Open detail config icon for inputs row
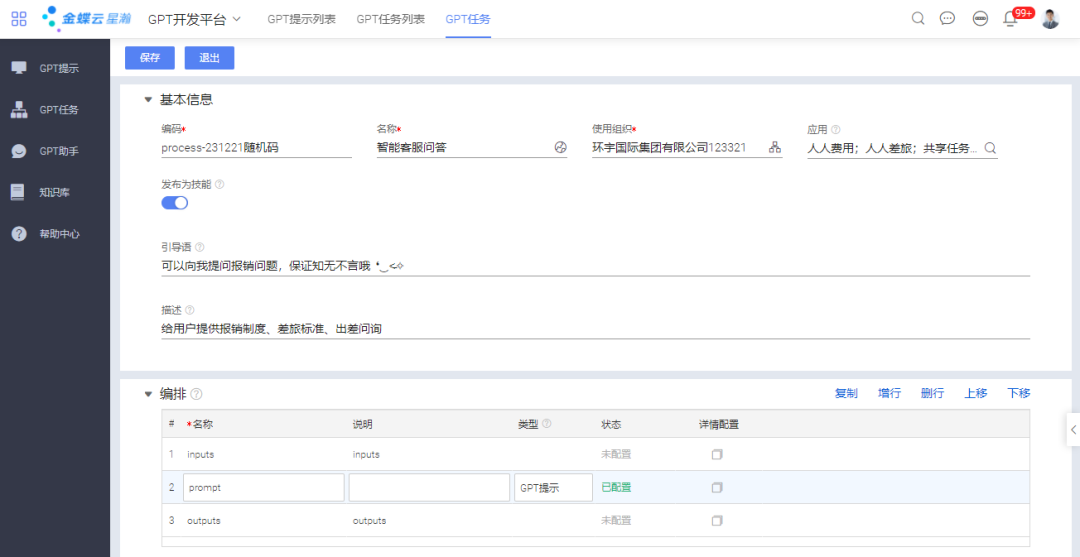Image resolution: width=1080 pixels, height=557 pixels. (717, 454)
